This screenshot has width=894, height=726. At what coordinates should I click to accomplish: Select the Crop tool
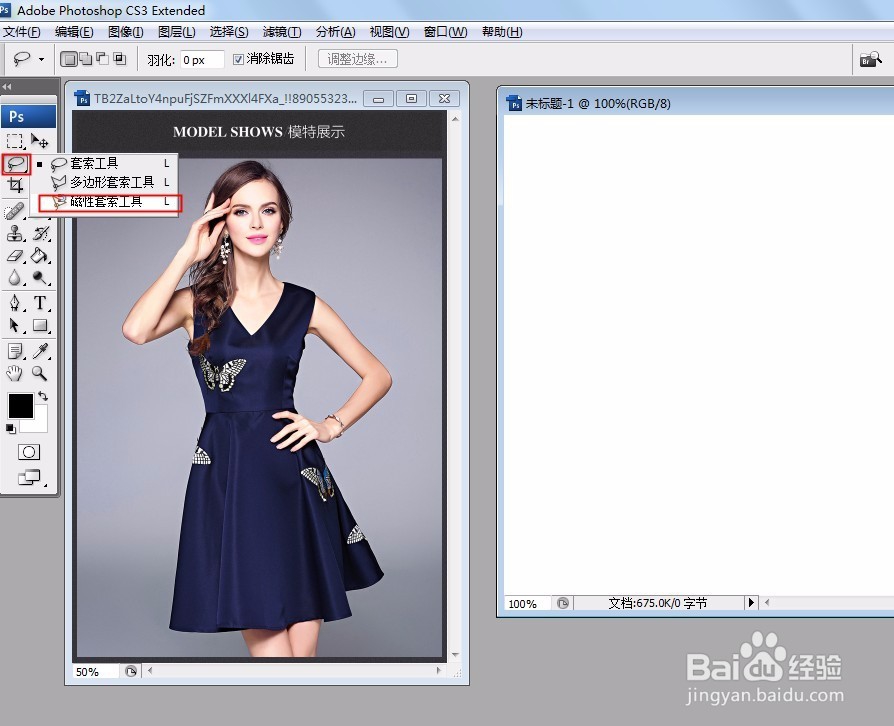pos(16,185)
